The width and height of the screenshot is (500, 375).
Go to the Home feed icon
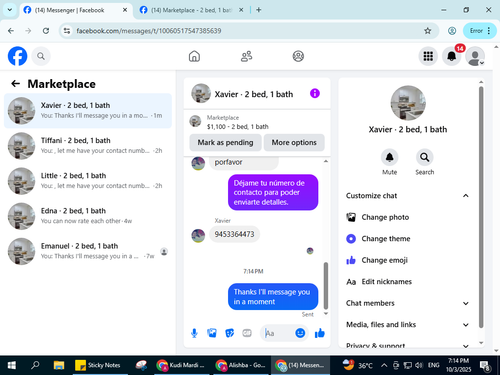194,56
